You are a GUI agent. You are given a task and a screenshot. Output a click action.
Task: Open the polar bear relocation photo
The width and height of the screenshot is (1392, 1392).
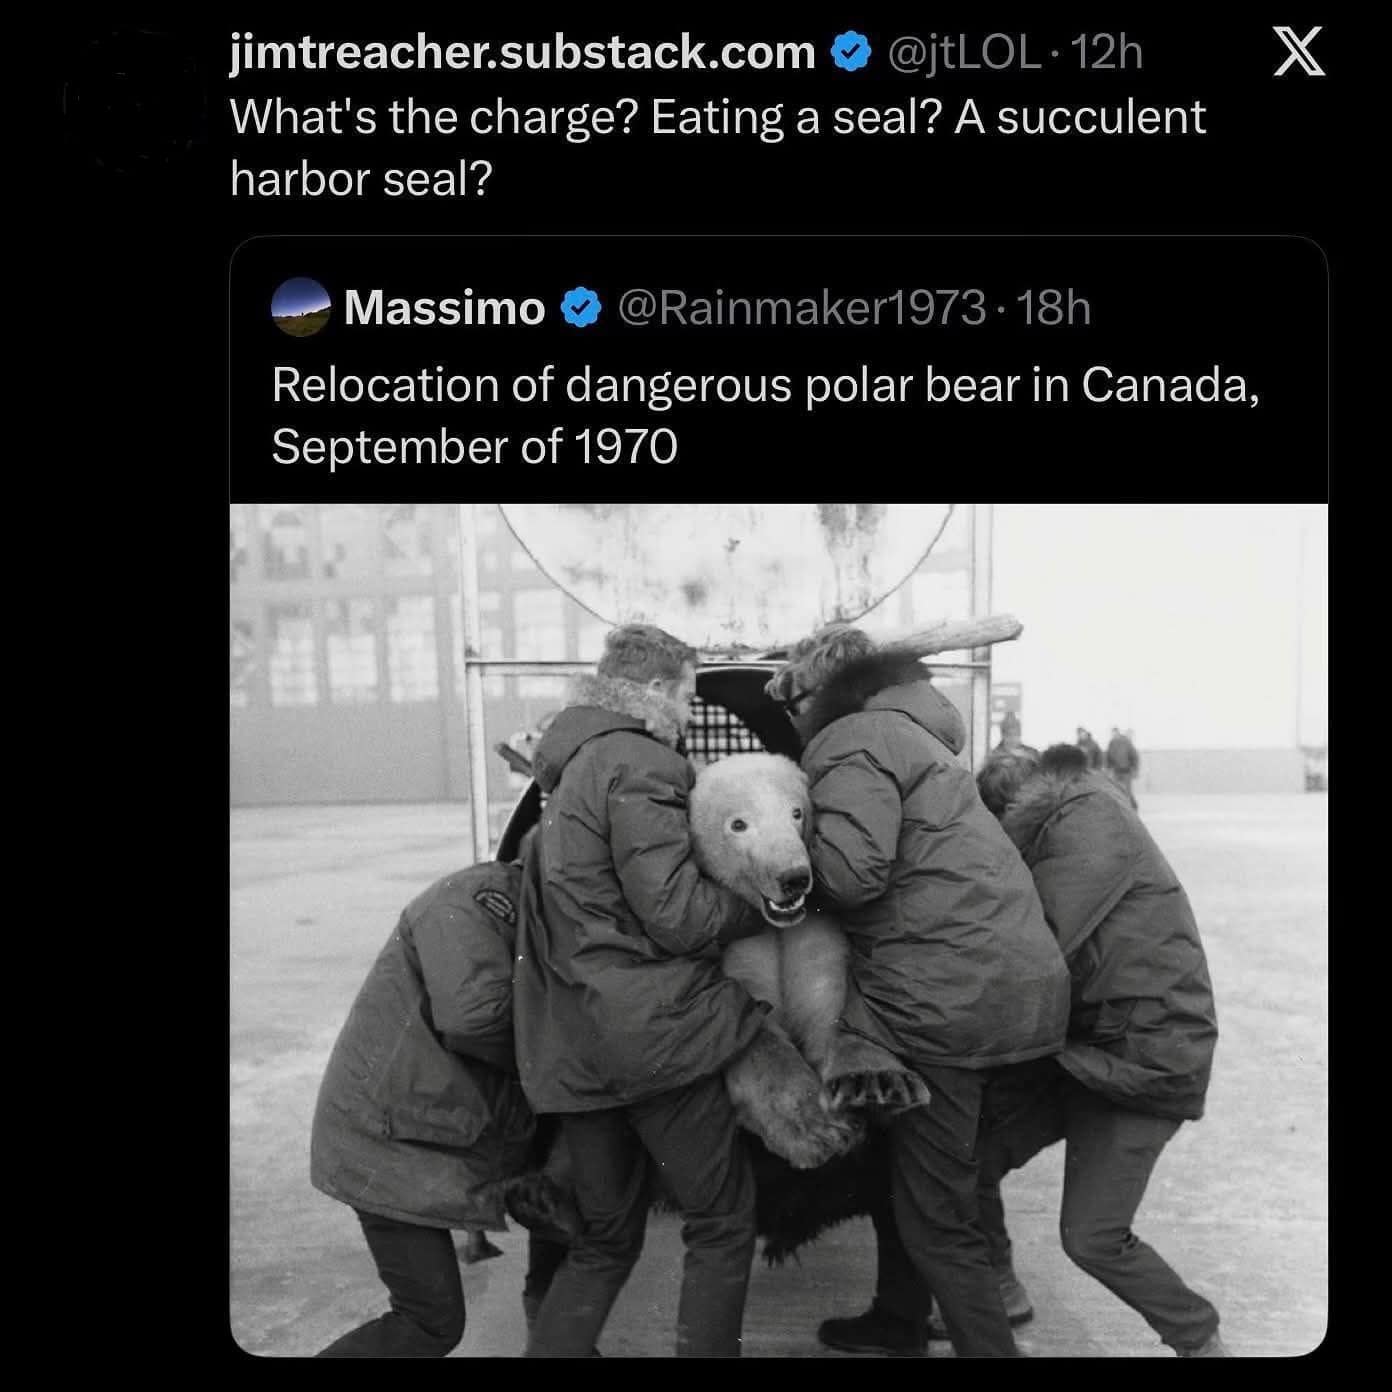point(779,930)
